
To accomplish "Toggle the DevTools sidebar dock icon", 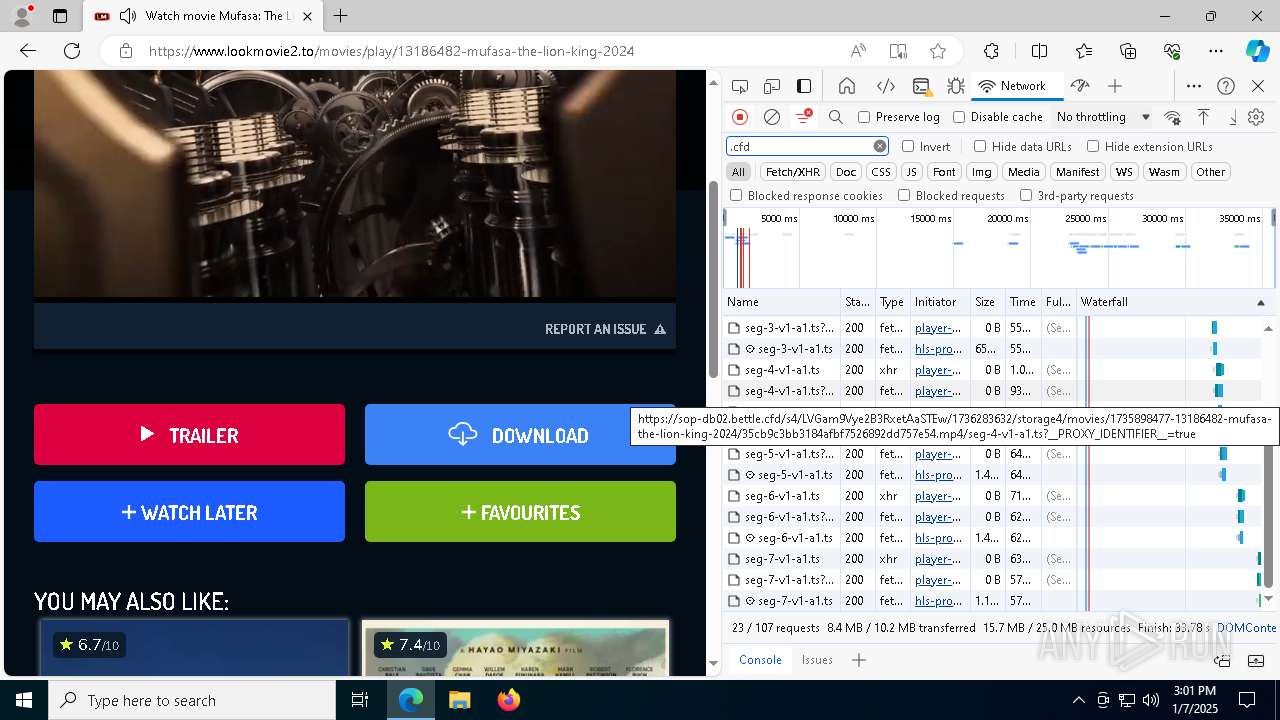I will 804,86.
